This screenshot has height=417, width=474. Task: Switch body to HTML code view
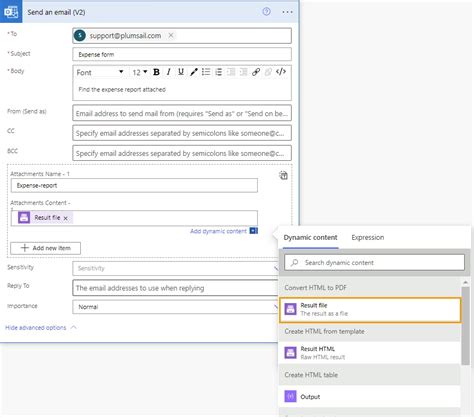pyautogui.click(x=281, y=72)
